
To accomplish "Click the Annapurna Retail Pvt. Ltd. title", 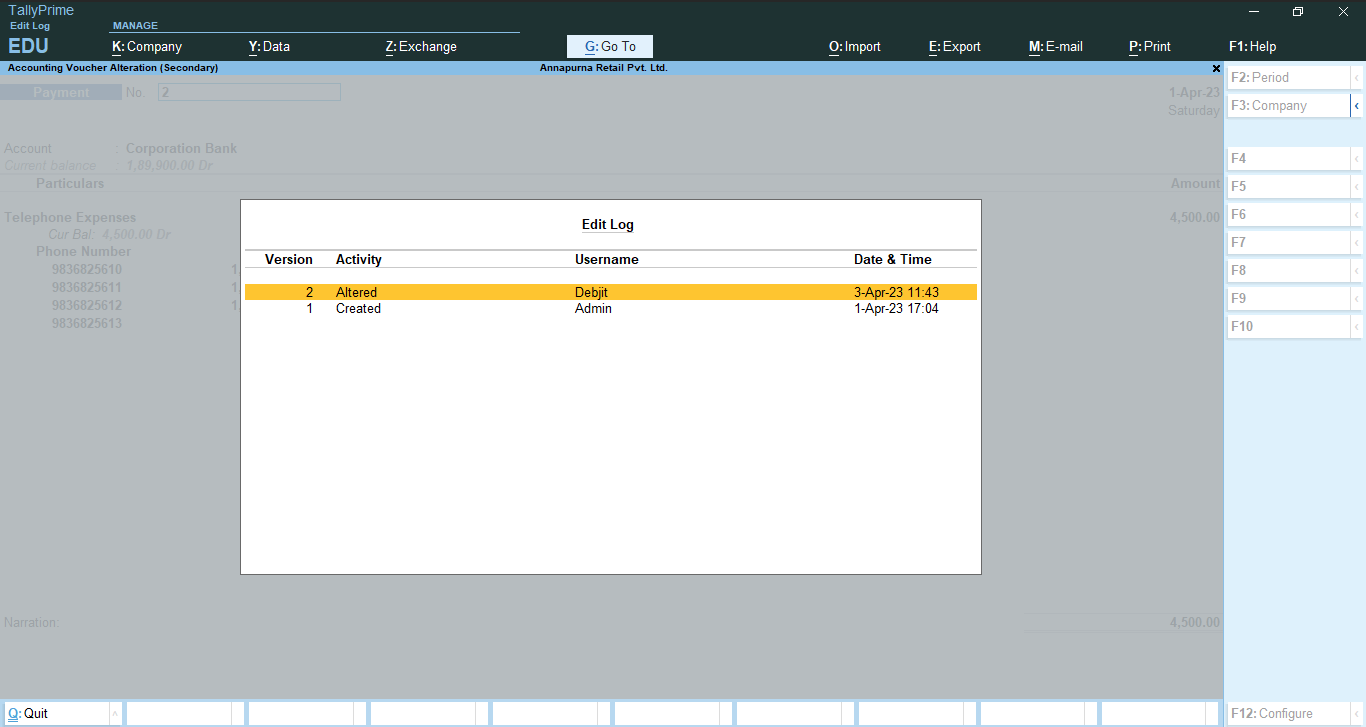I will (604, 68).
